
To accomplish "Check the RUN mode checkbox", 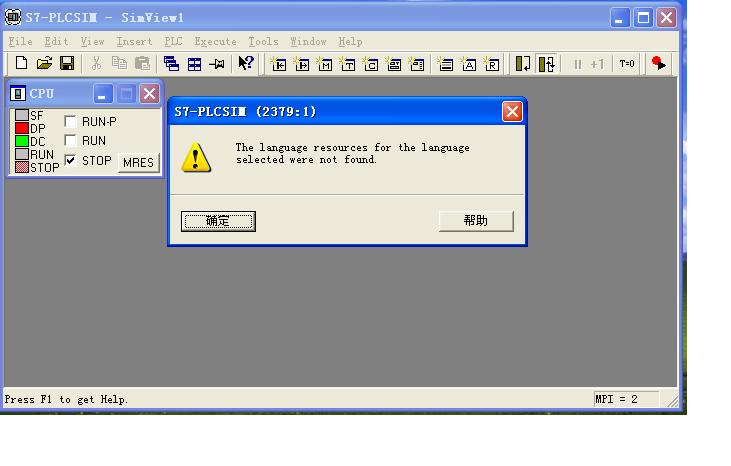I will [x=70, y=140].
